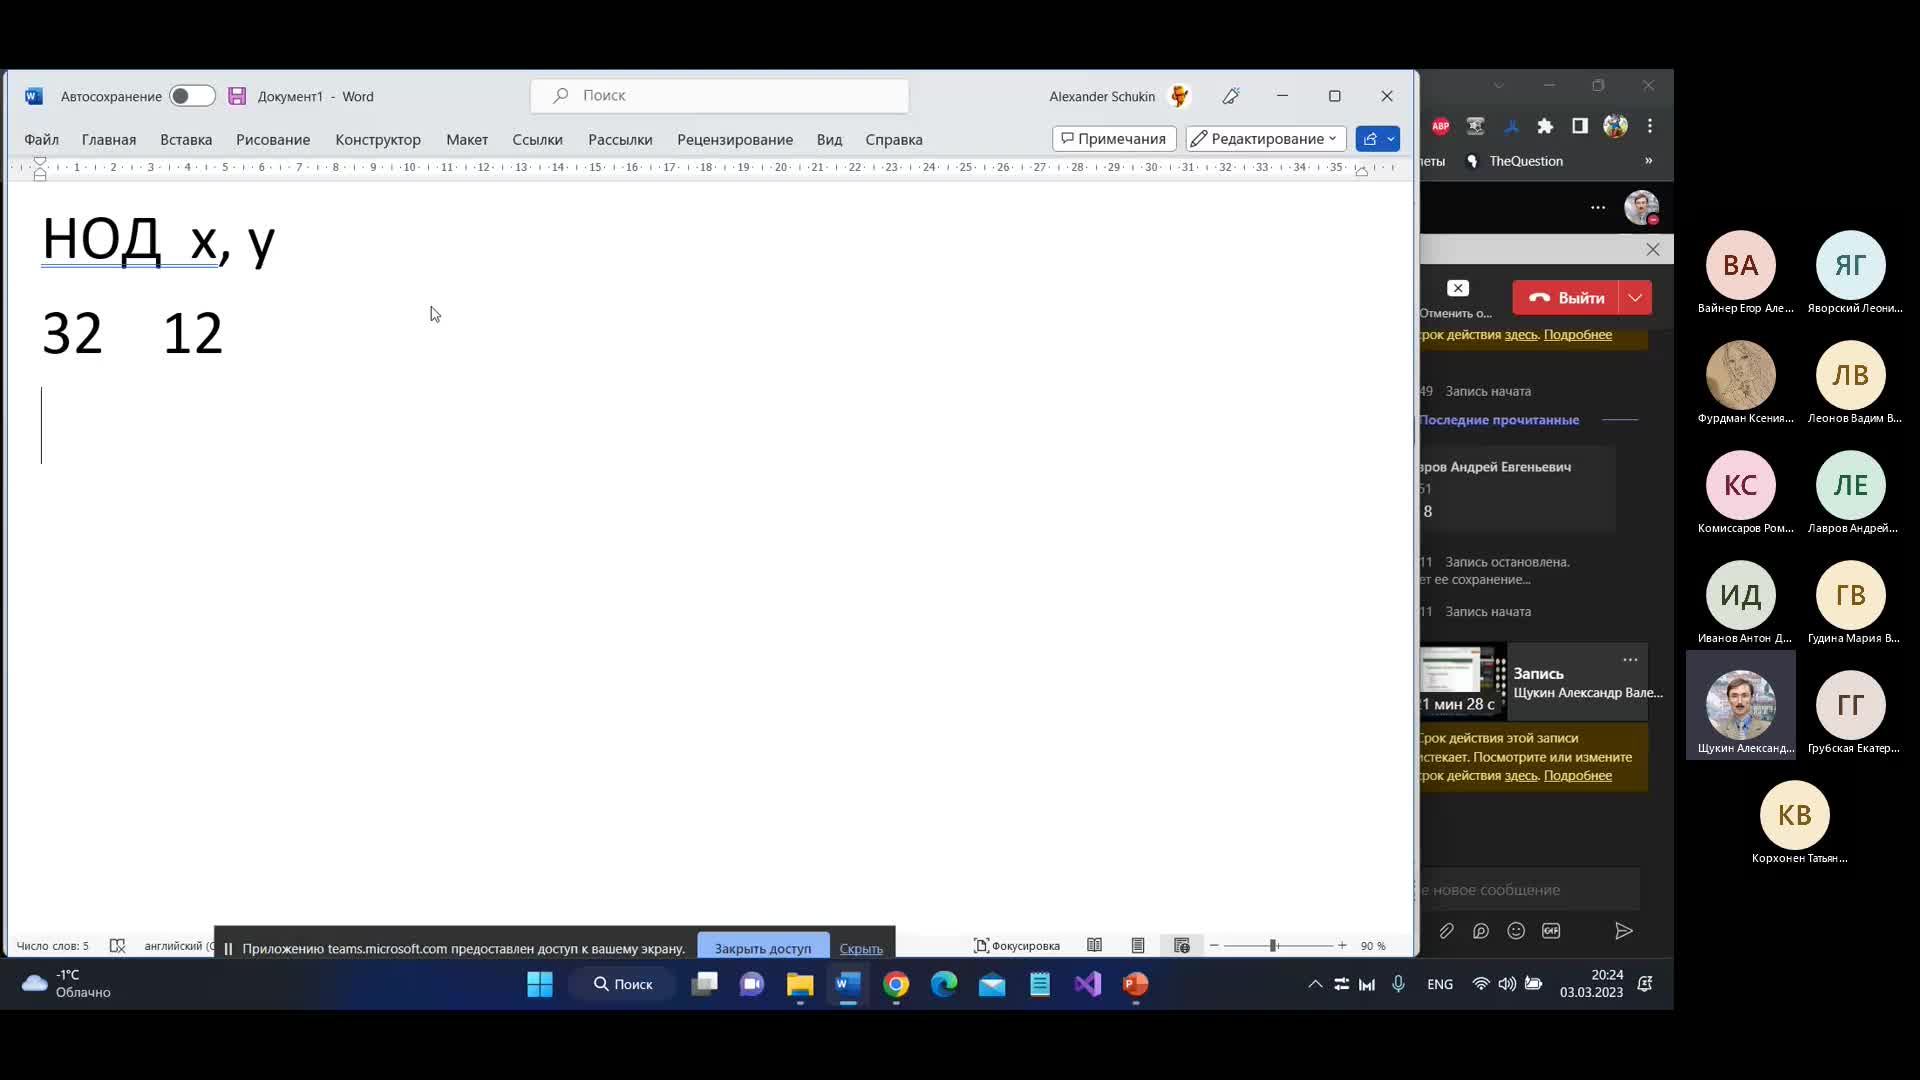Switch to Web Layout view icon
The width and height of the screenshot is (1920, 1080).
(x=1182, y=946)
